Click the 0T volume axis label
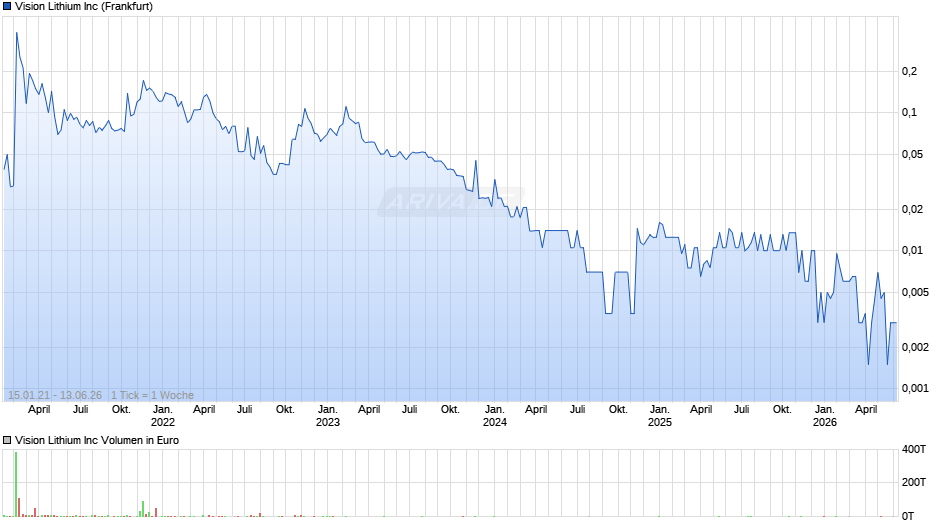Viewport: 940px width, 526px height. [908, 516]
